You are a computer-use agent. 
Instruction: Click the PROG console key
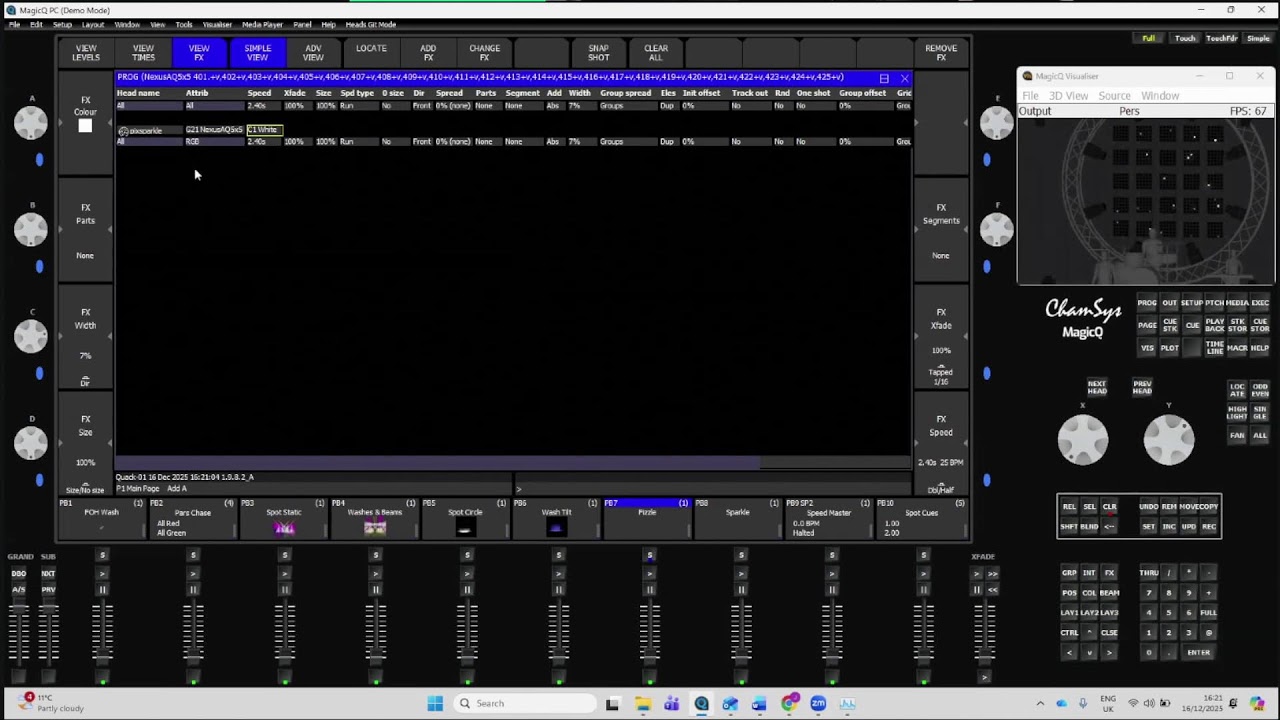click(1147, 303)
